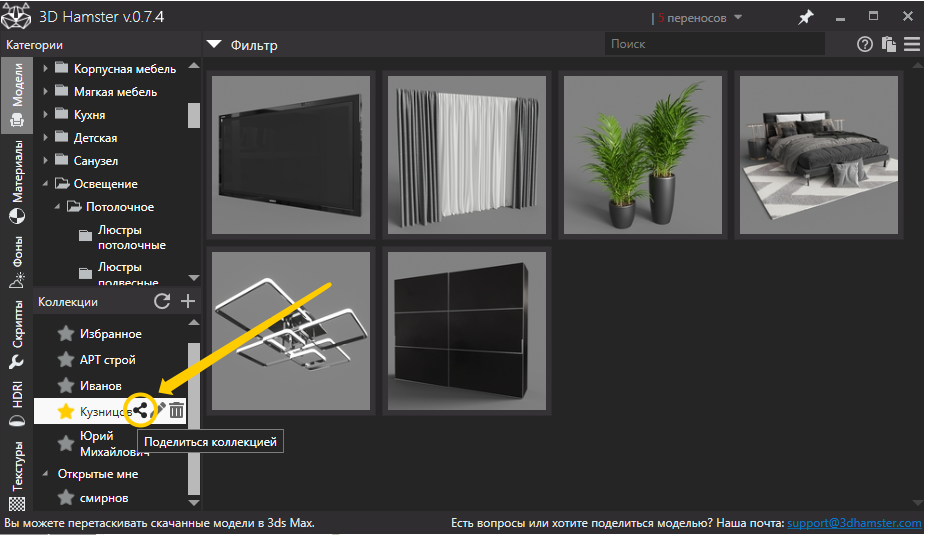Pin the window with pushpin icon
This screenshot has width=925, height=535.
coord(805,17)
